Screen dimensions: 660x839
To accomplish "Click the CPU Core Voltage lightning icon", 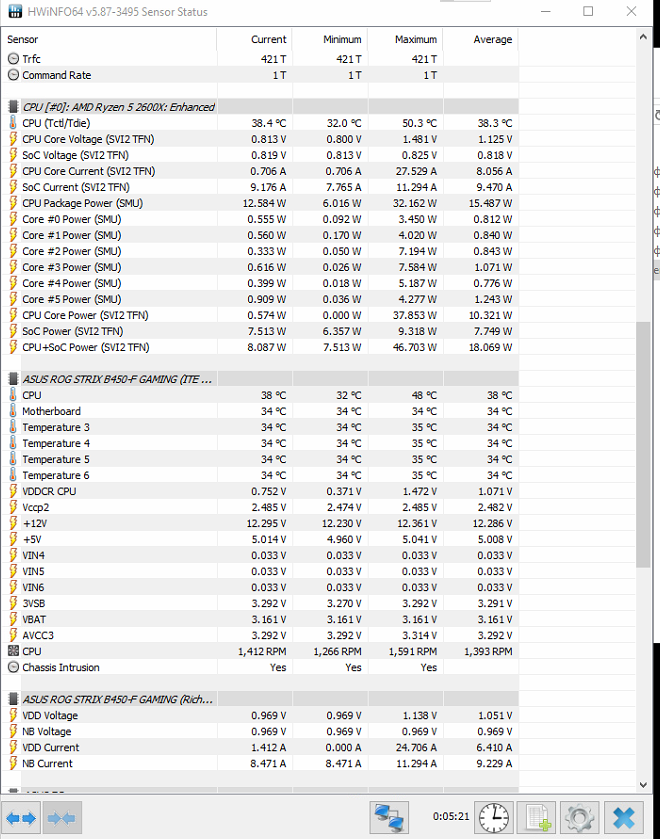I will click(x=13, y=139).
